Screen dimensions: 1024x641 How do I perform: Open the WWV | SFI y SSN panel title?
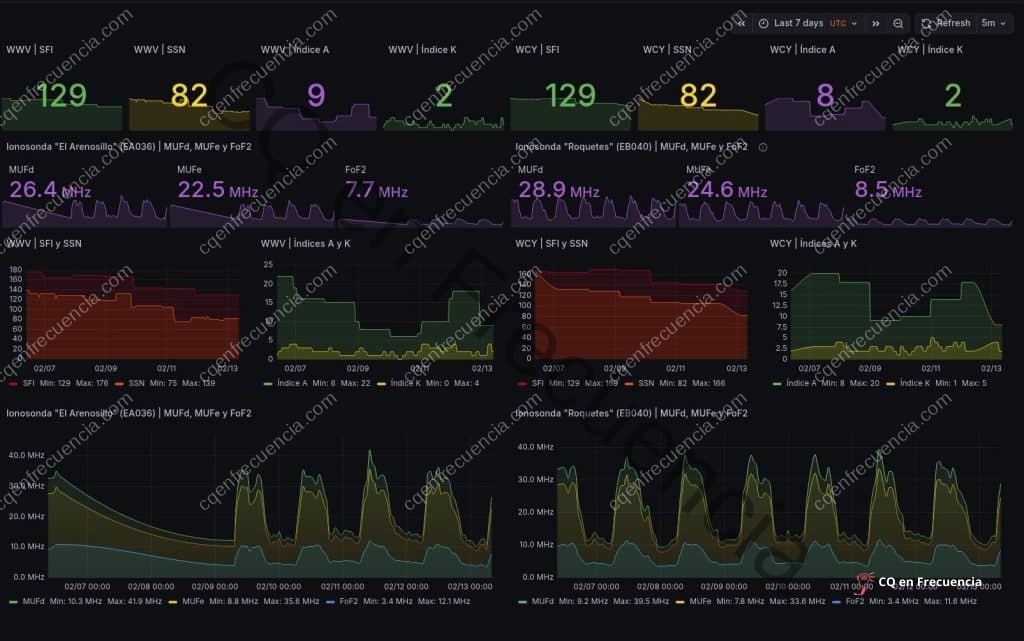[46, 243]
